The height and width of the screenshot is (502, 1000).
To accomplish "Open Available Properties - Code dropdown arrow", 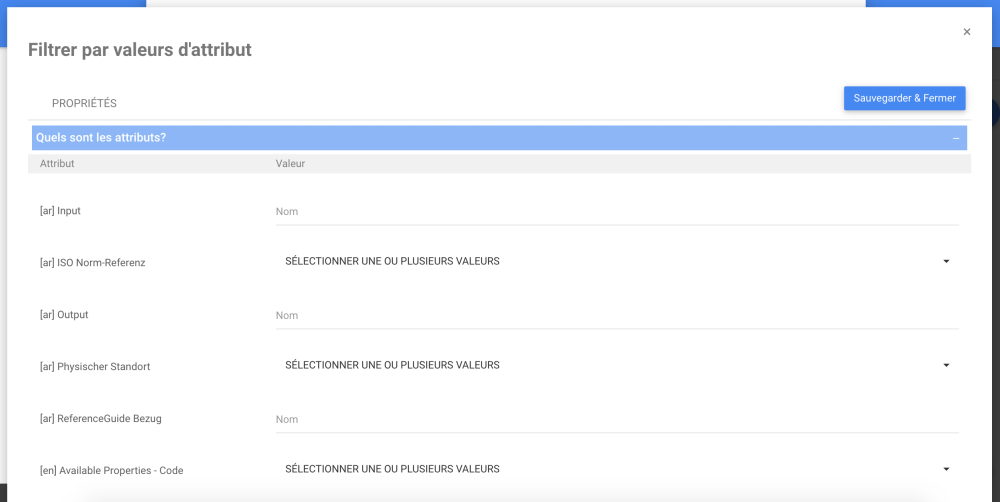I will (946, 470).
